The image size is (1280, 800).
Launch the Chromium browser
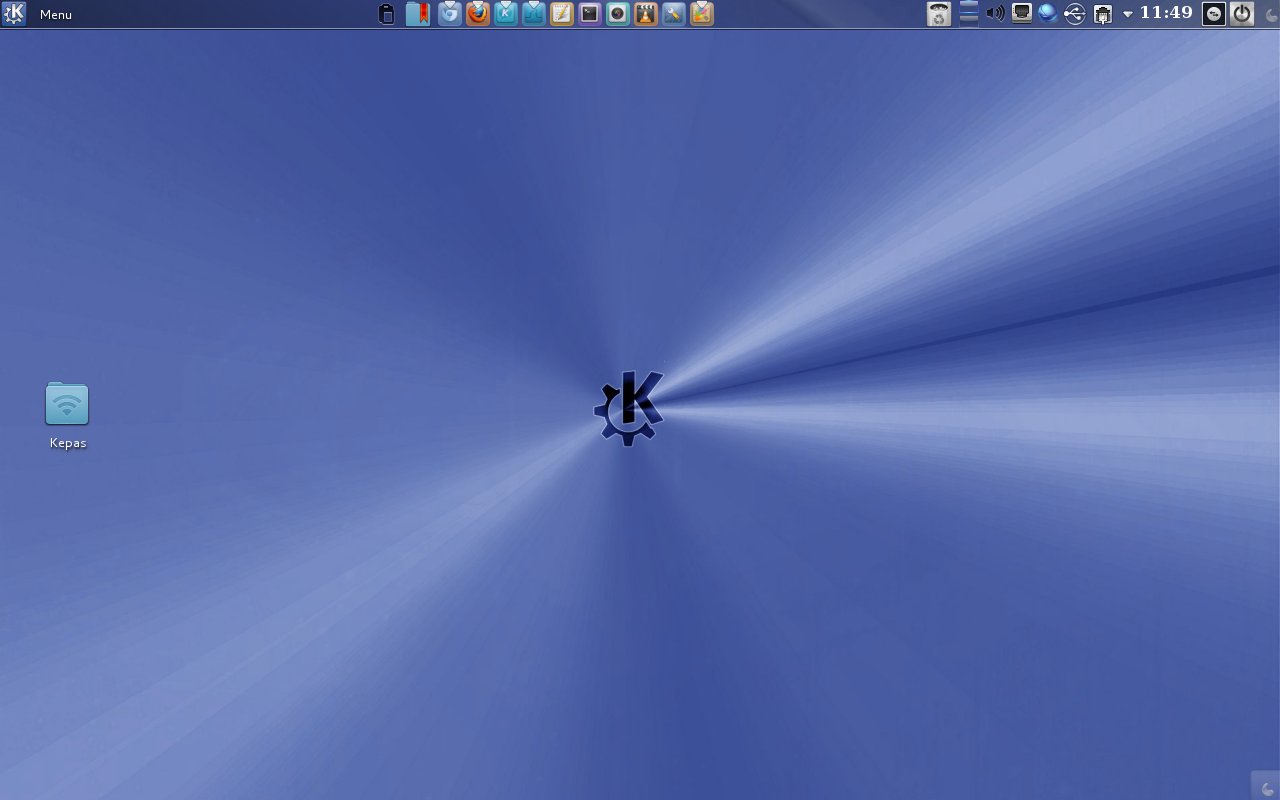pos(450,14)
